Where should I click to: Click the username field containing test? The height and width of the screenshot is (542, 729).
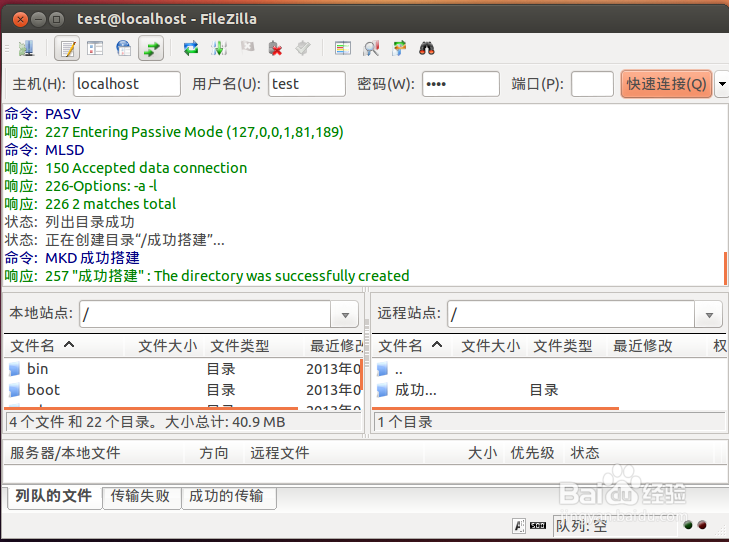pos(307,84)
